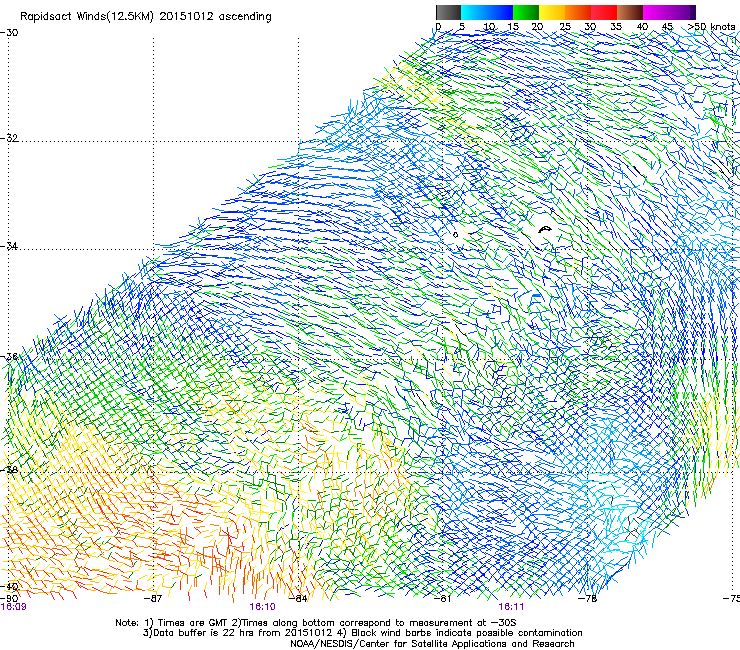The image size is (740, 650).
Task: Select the yellow 20-25 knots legend segment
Action: (x=552, y=12)
